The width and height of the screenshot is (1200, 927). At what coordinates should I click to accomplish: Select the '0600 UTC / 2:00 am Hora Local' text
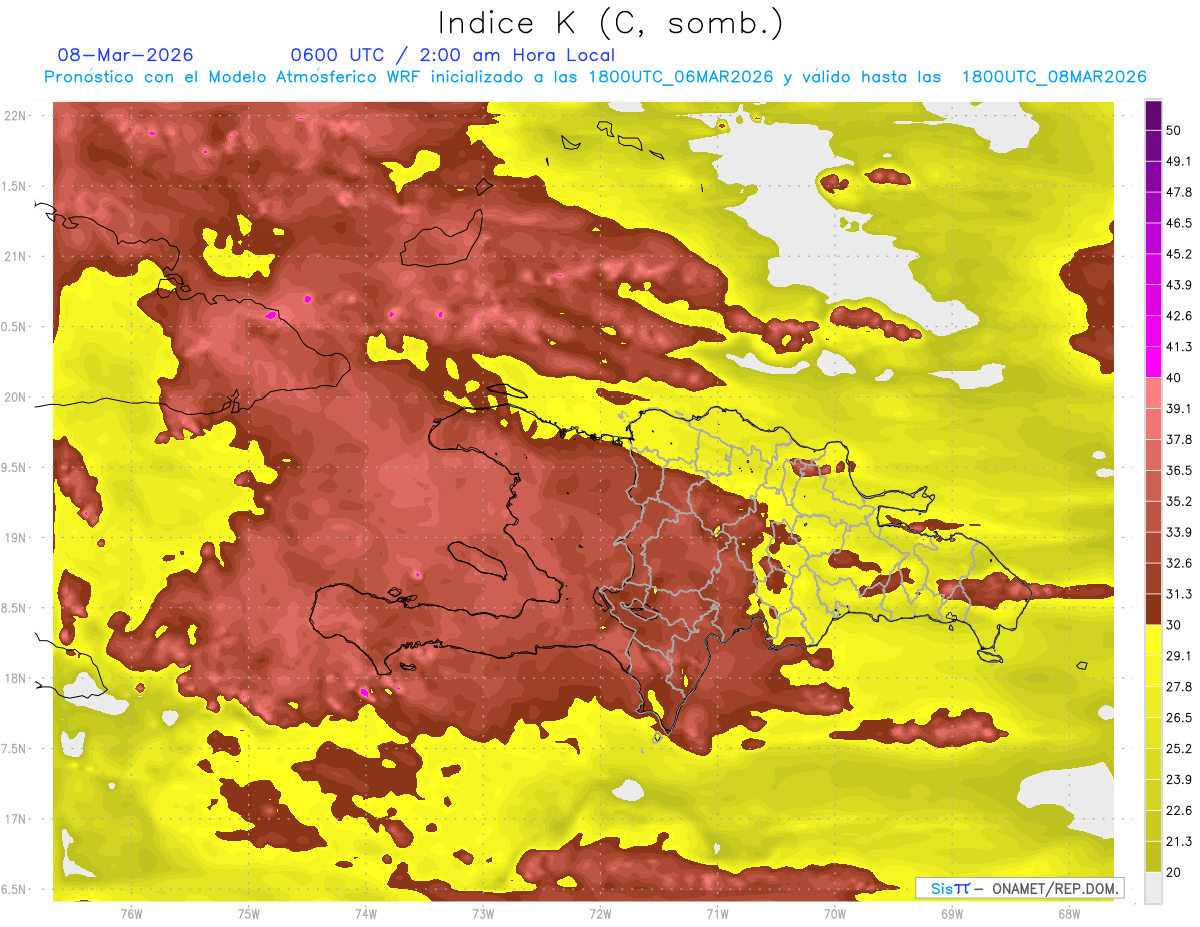[x=452, y=55]
